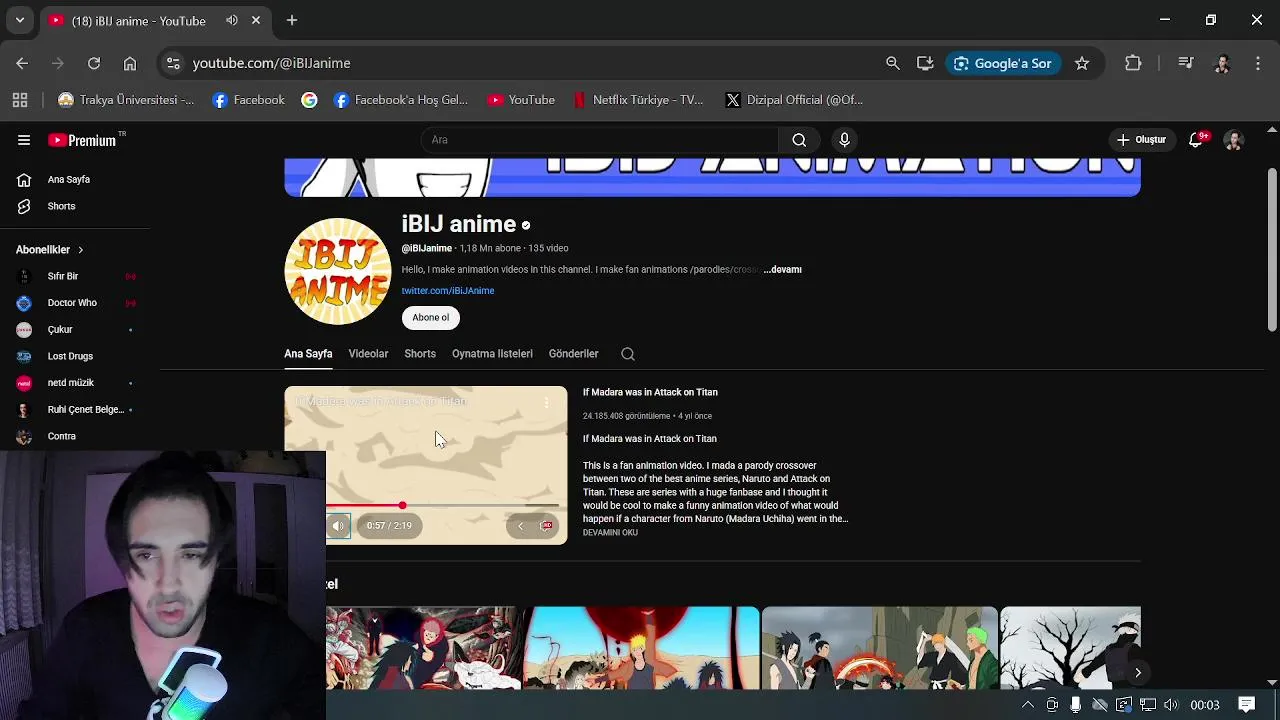Click the previous arrow in the video preview
This screenshot has width=1280, height=720.
pos(520,526)
